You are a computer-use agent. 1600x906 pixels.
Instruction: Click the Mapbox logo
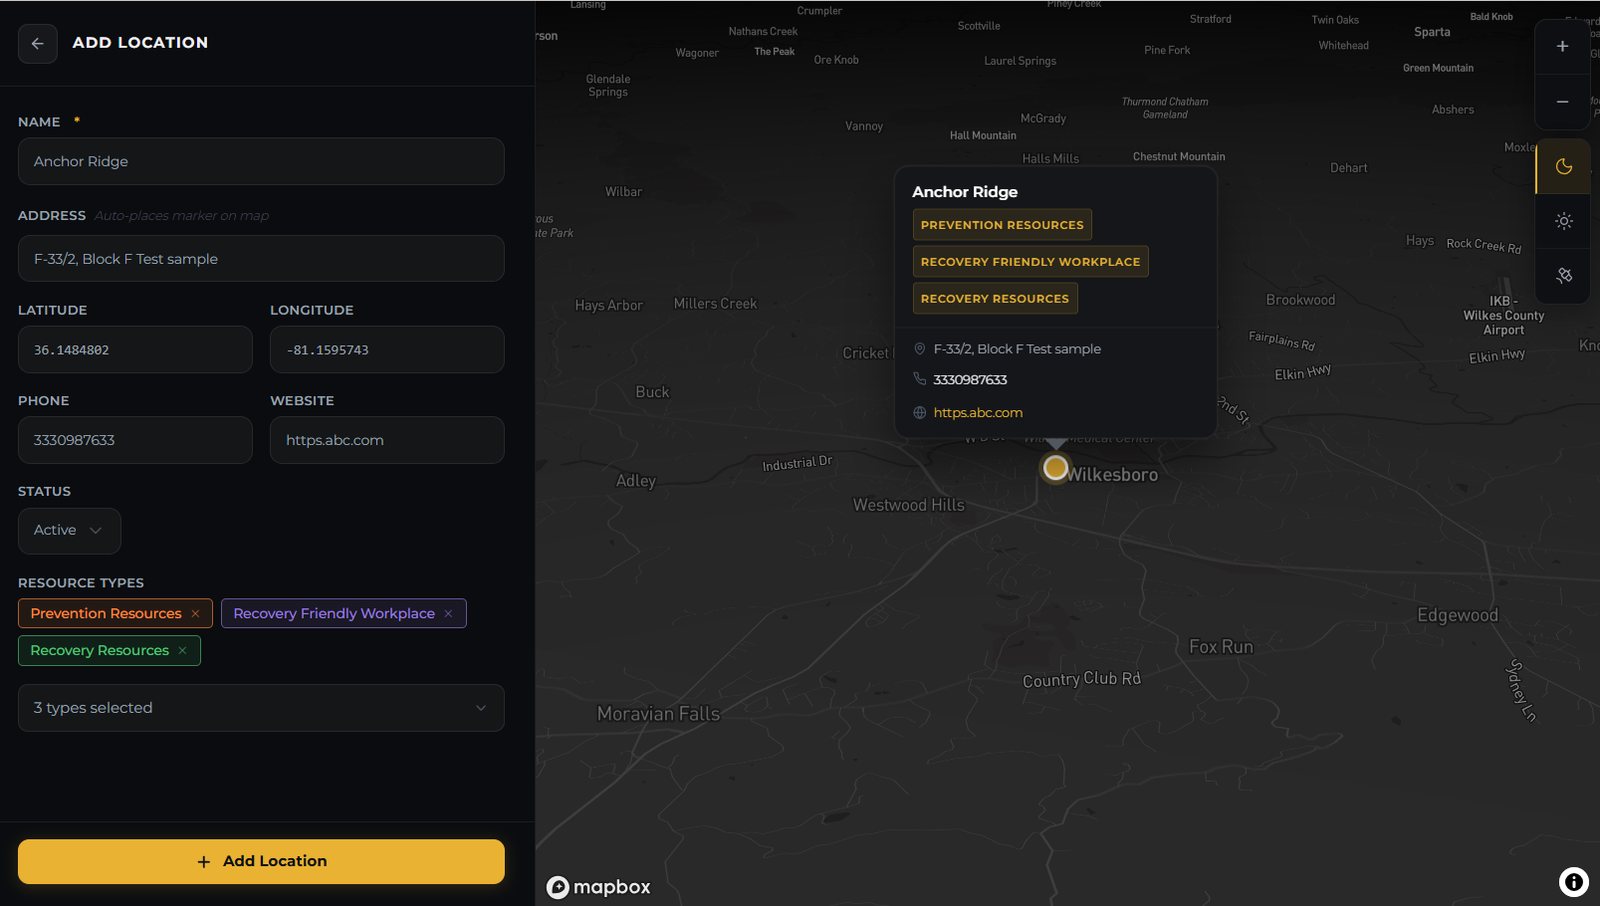coord(598,887)
